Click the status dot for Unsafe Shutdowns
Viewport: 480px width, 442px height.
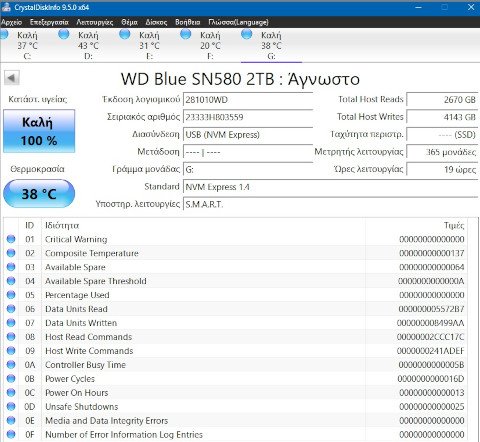point(11,407)
